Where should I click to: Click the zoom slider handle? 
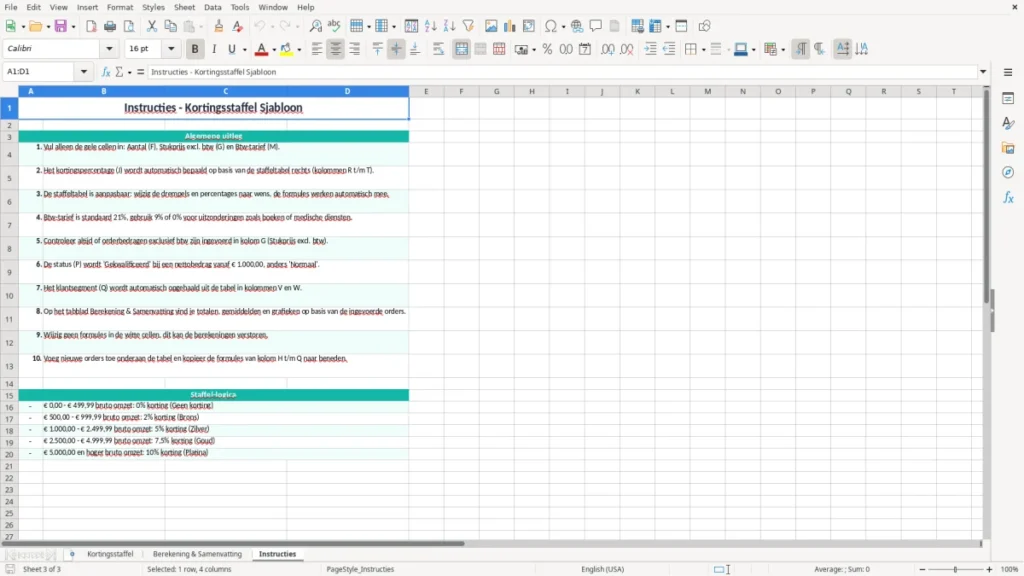click(x=955, y=569)
